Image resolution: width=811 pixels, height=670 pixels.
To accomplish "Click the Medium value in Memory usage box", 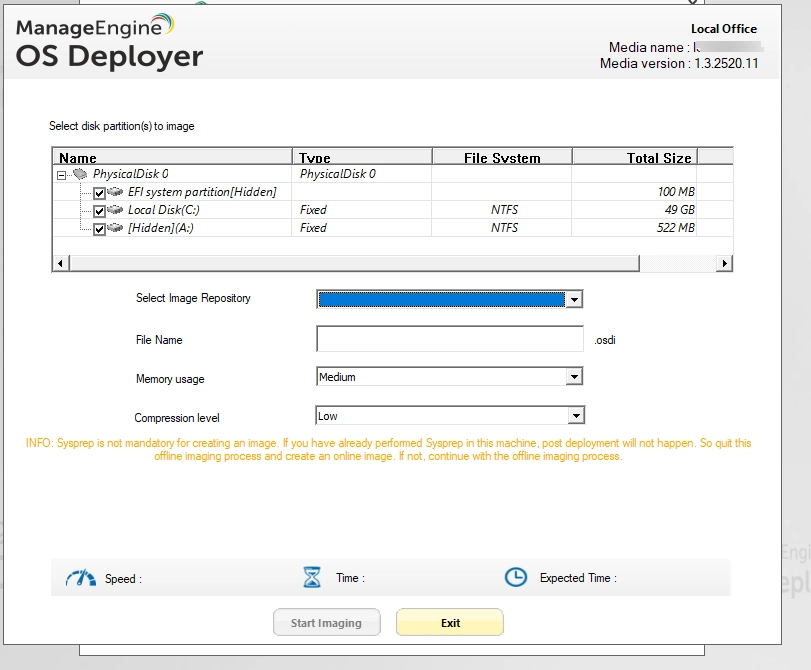I will click(337, 377).
